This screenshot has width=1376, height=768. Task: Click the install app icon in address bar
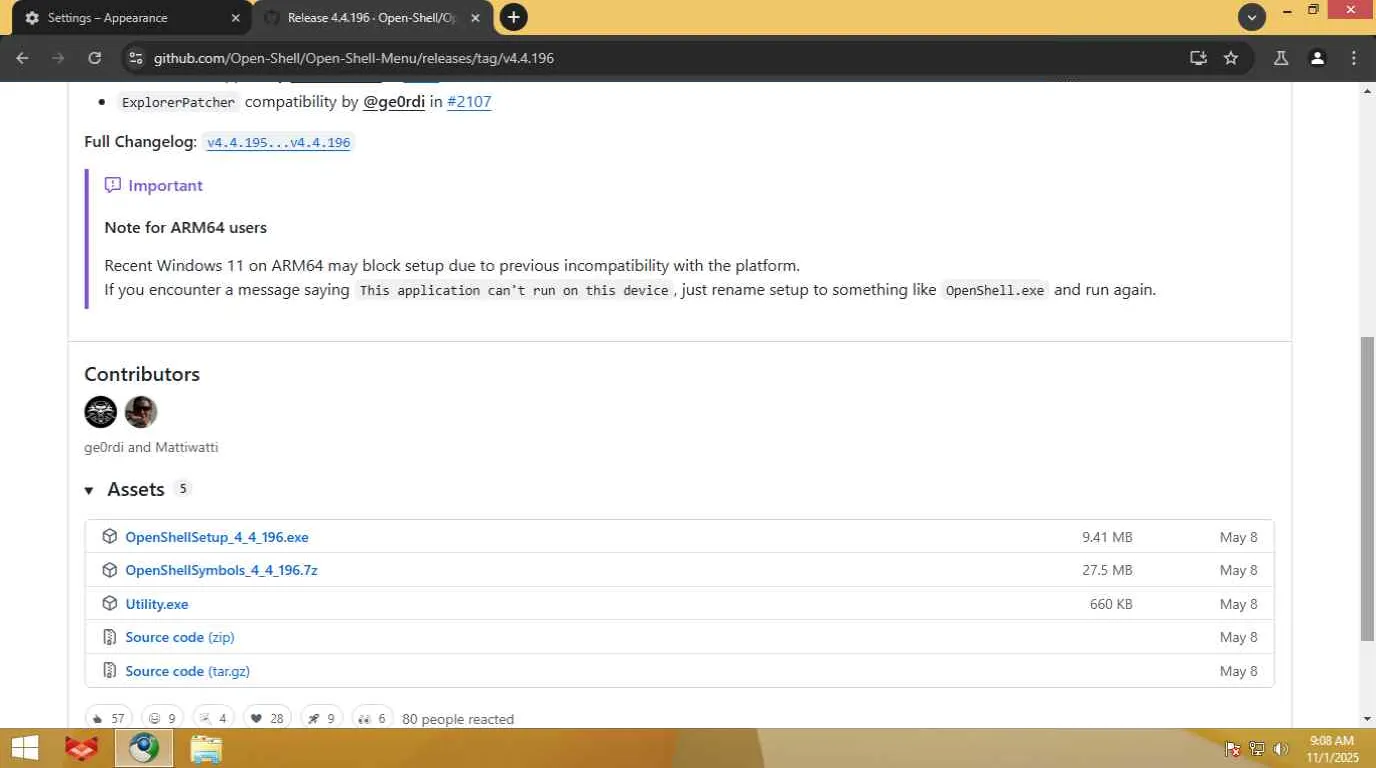1198,58
